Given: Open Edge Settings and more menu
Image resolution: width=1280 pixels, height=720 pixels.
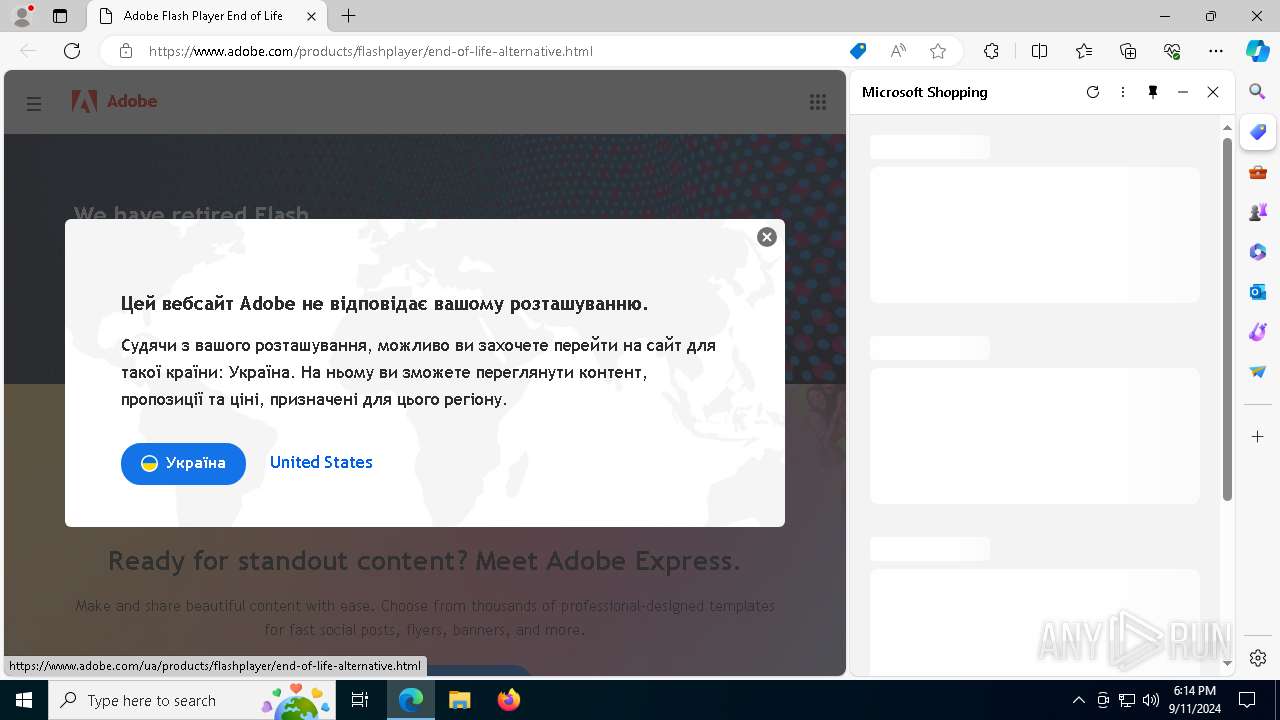Looking at the screenshot, I should click(x=1216, y=51).
